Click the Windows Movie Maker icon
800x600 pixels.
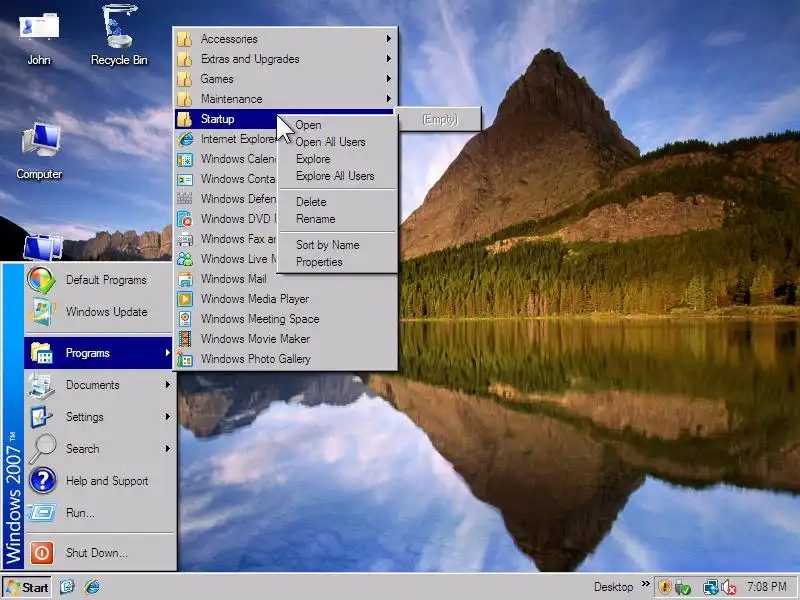185,339
